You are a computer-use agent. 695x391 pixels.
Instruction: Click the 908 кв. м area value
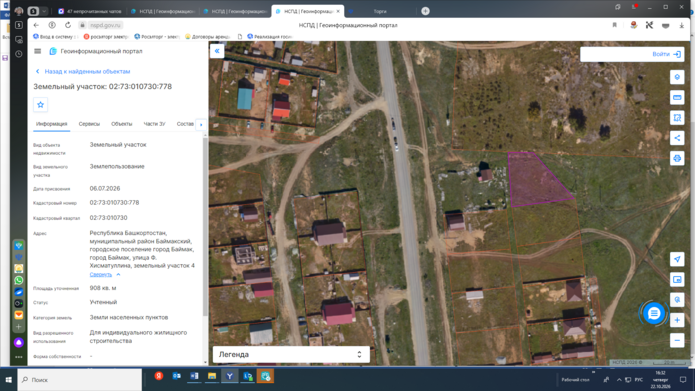103,288
